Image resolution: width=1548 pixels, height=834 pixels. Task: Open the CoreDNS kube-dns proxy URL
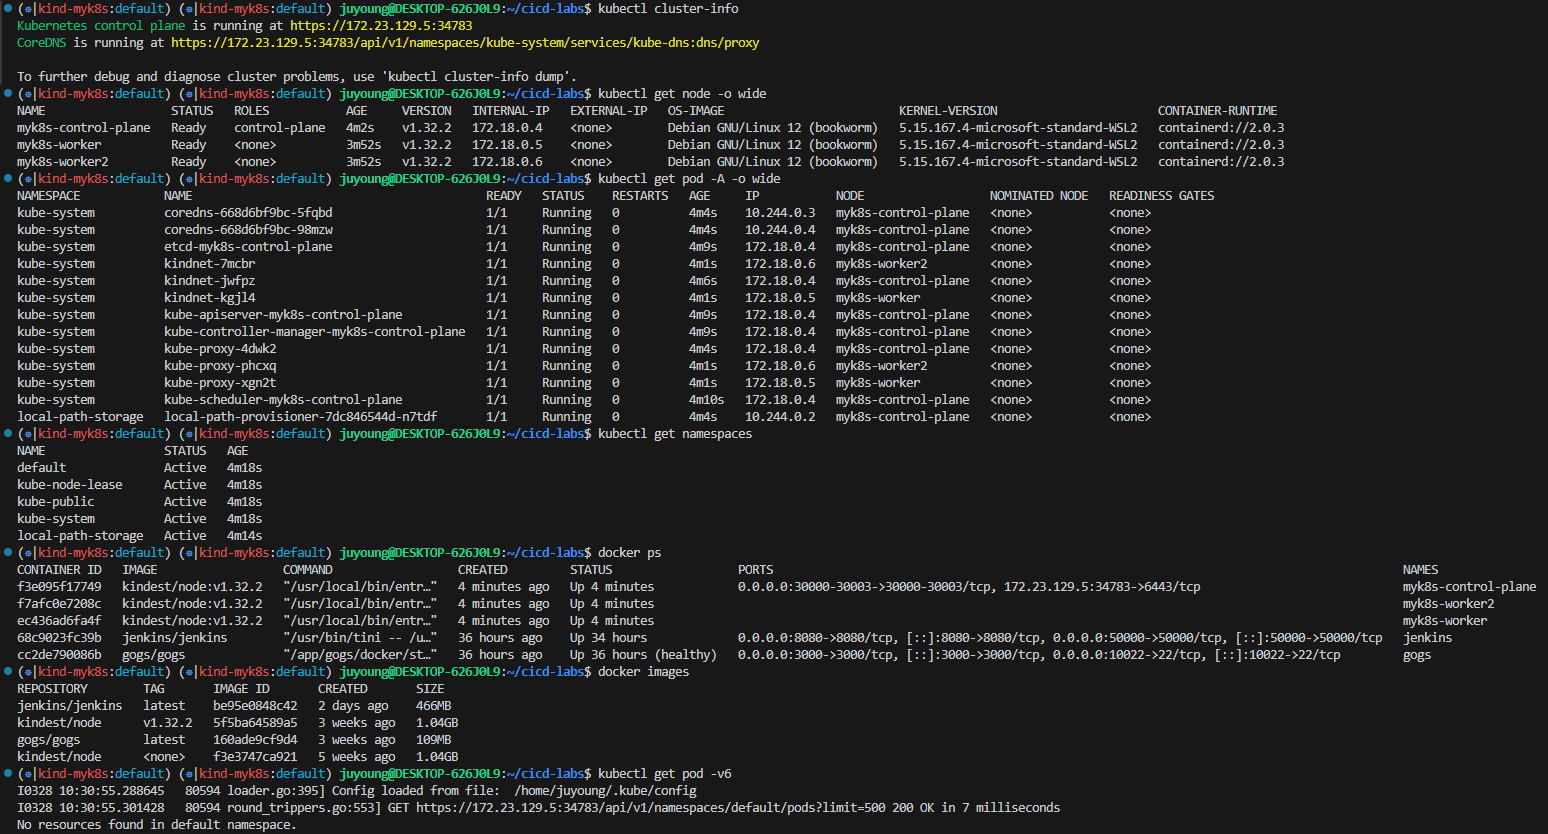(x=465, y=43)
